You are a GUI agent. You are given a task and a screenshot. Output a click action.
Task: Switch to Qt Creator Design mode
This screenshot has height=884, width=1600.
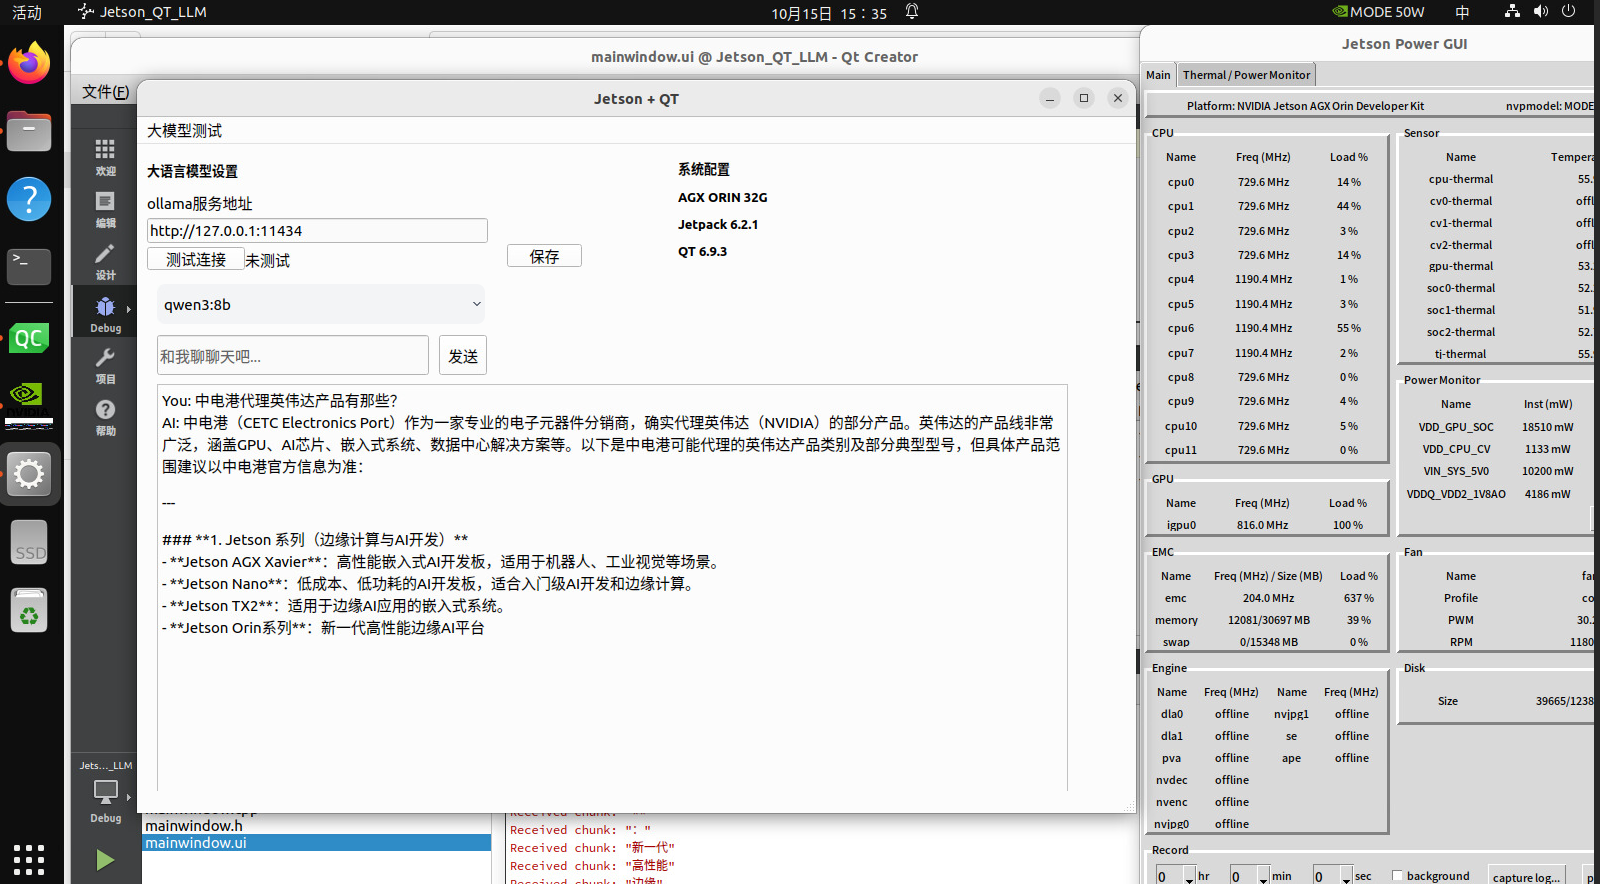click(105, 261)
